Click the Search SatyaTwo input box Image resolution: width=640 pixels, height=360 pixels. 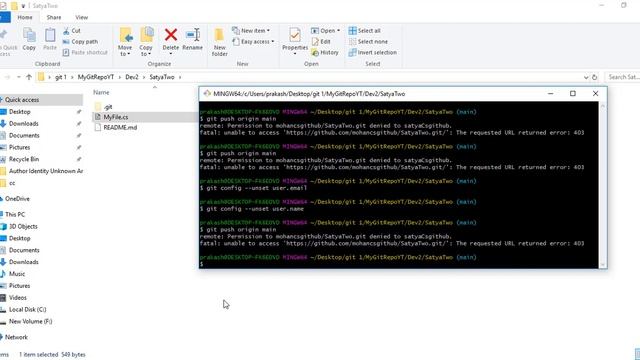[622, 77]
